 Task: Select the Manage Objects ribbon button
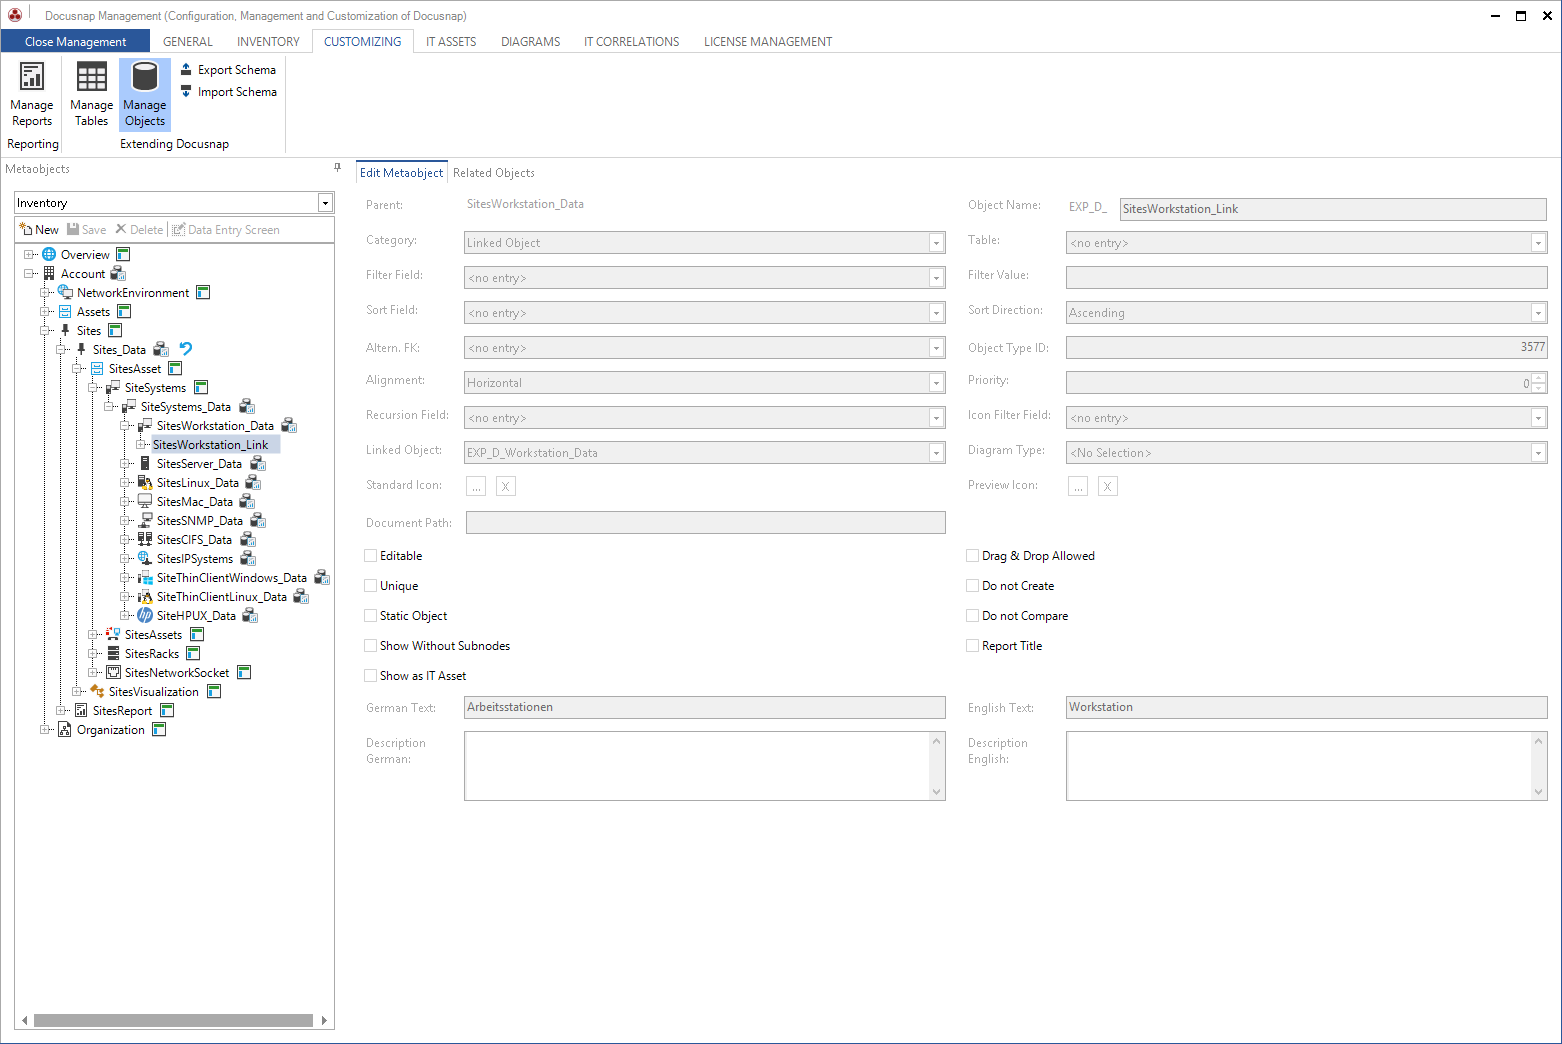pos(145,94)
